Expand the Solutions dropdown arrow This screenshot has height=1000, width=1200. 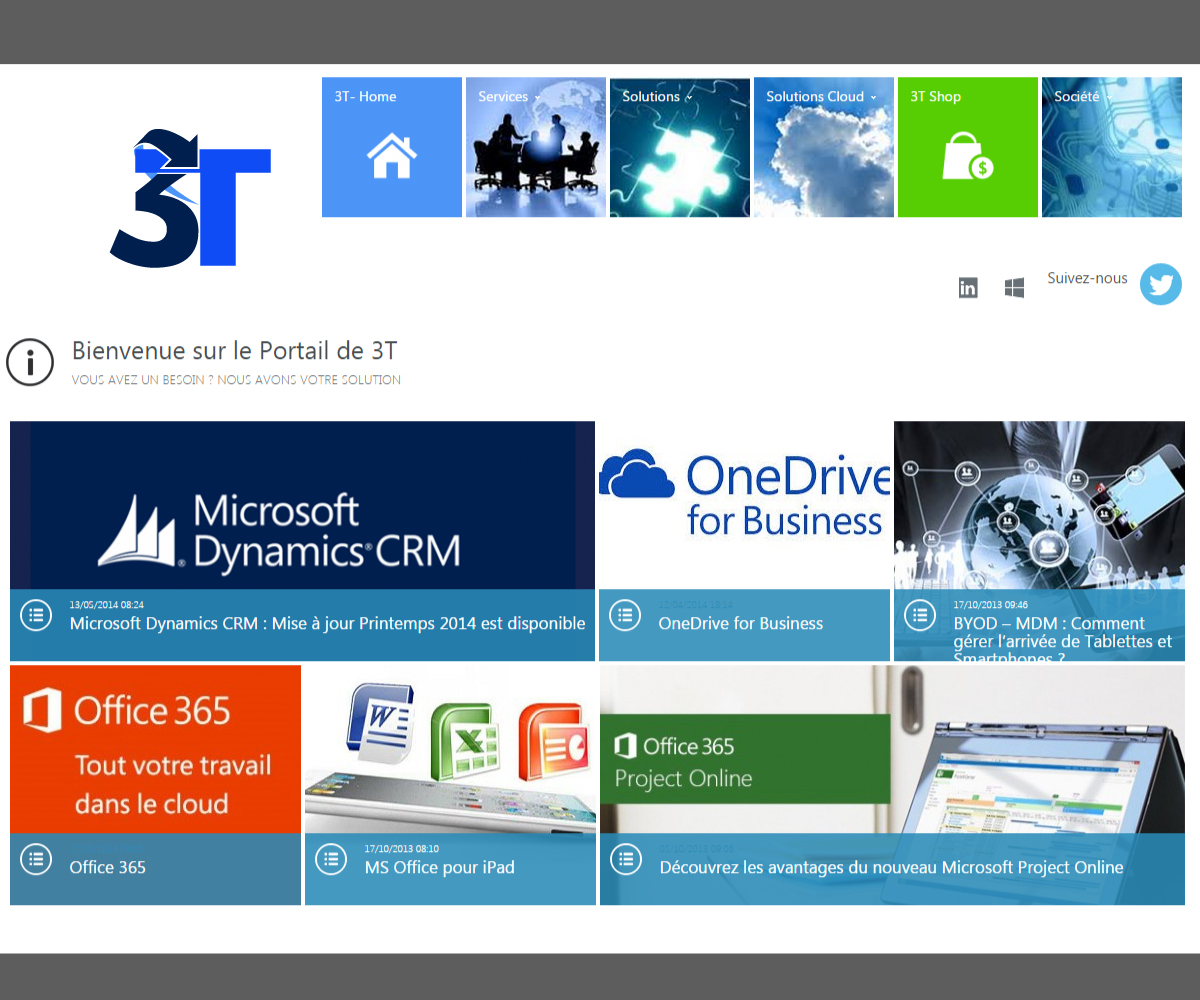coord(689,98)
